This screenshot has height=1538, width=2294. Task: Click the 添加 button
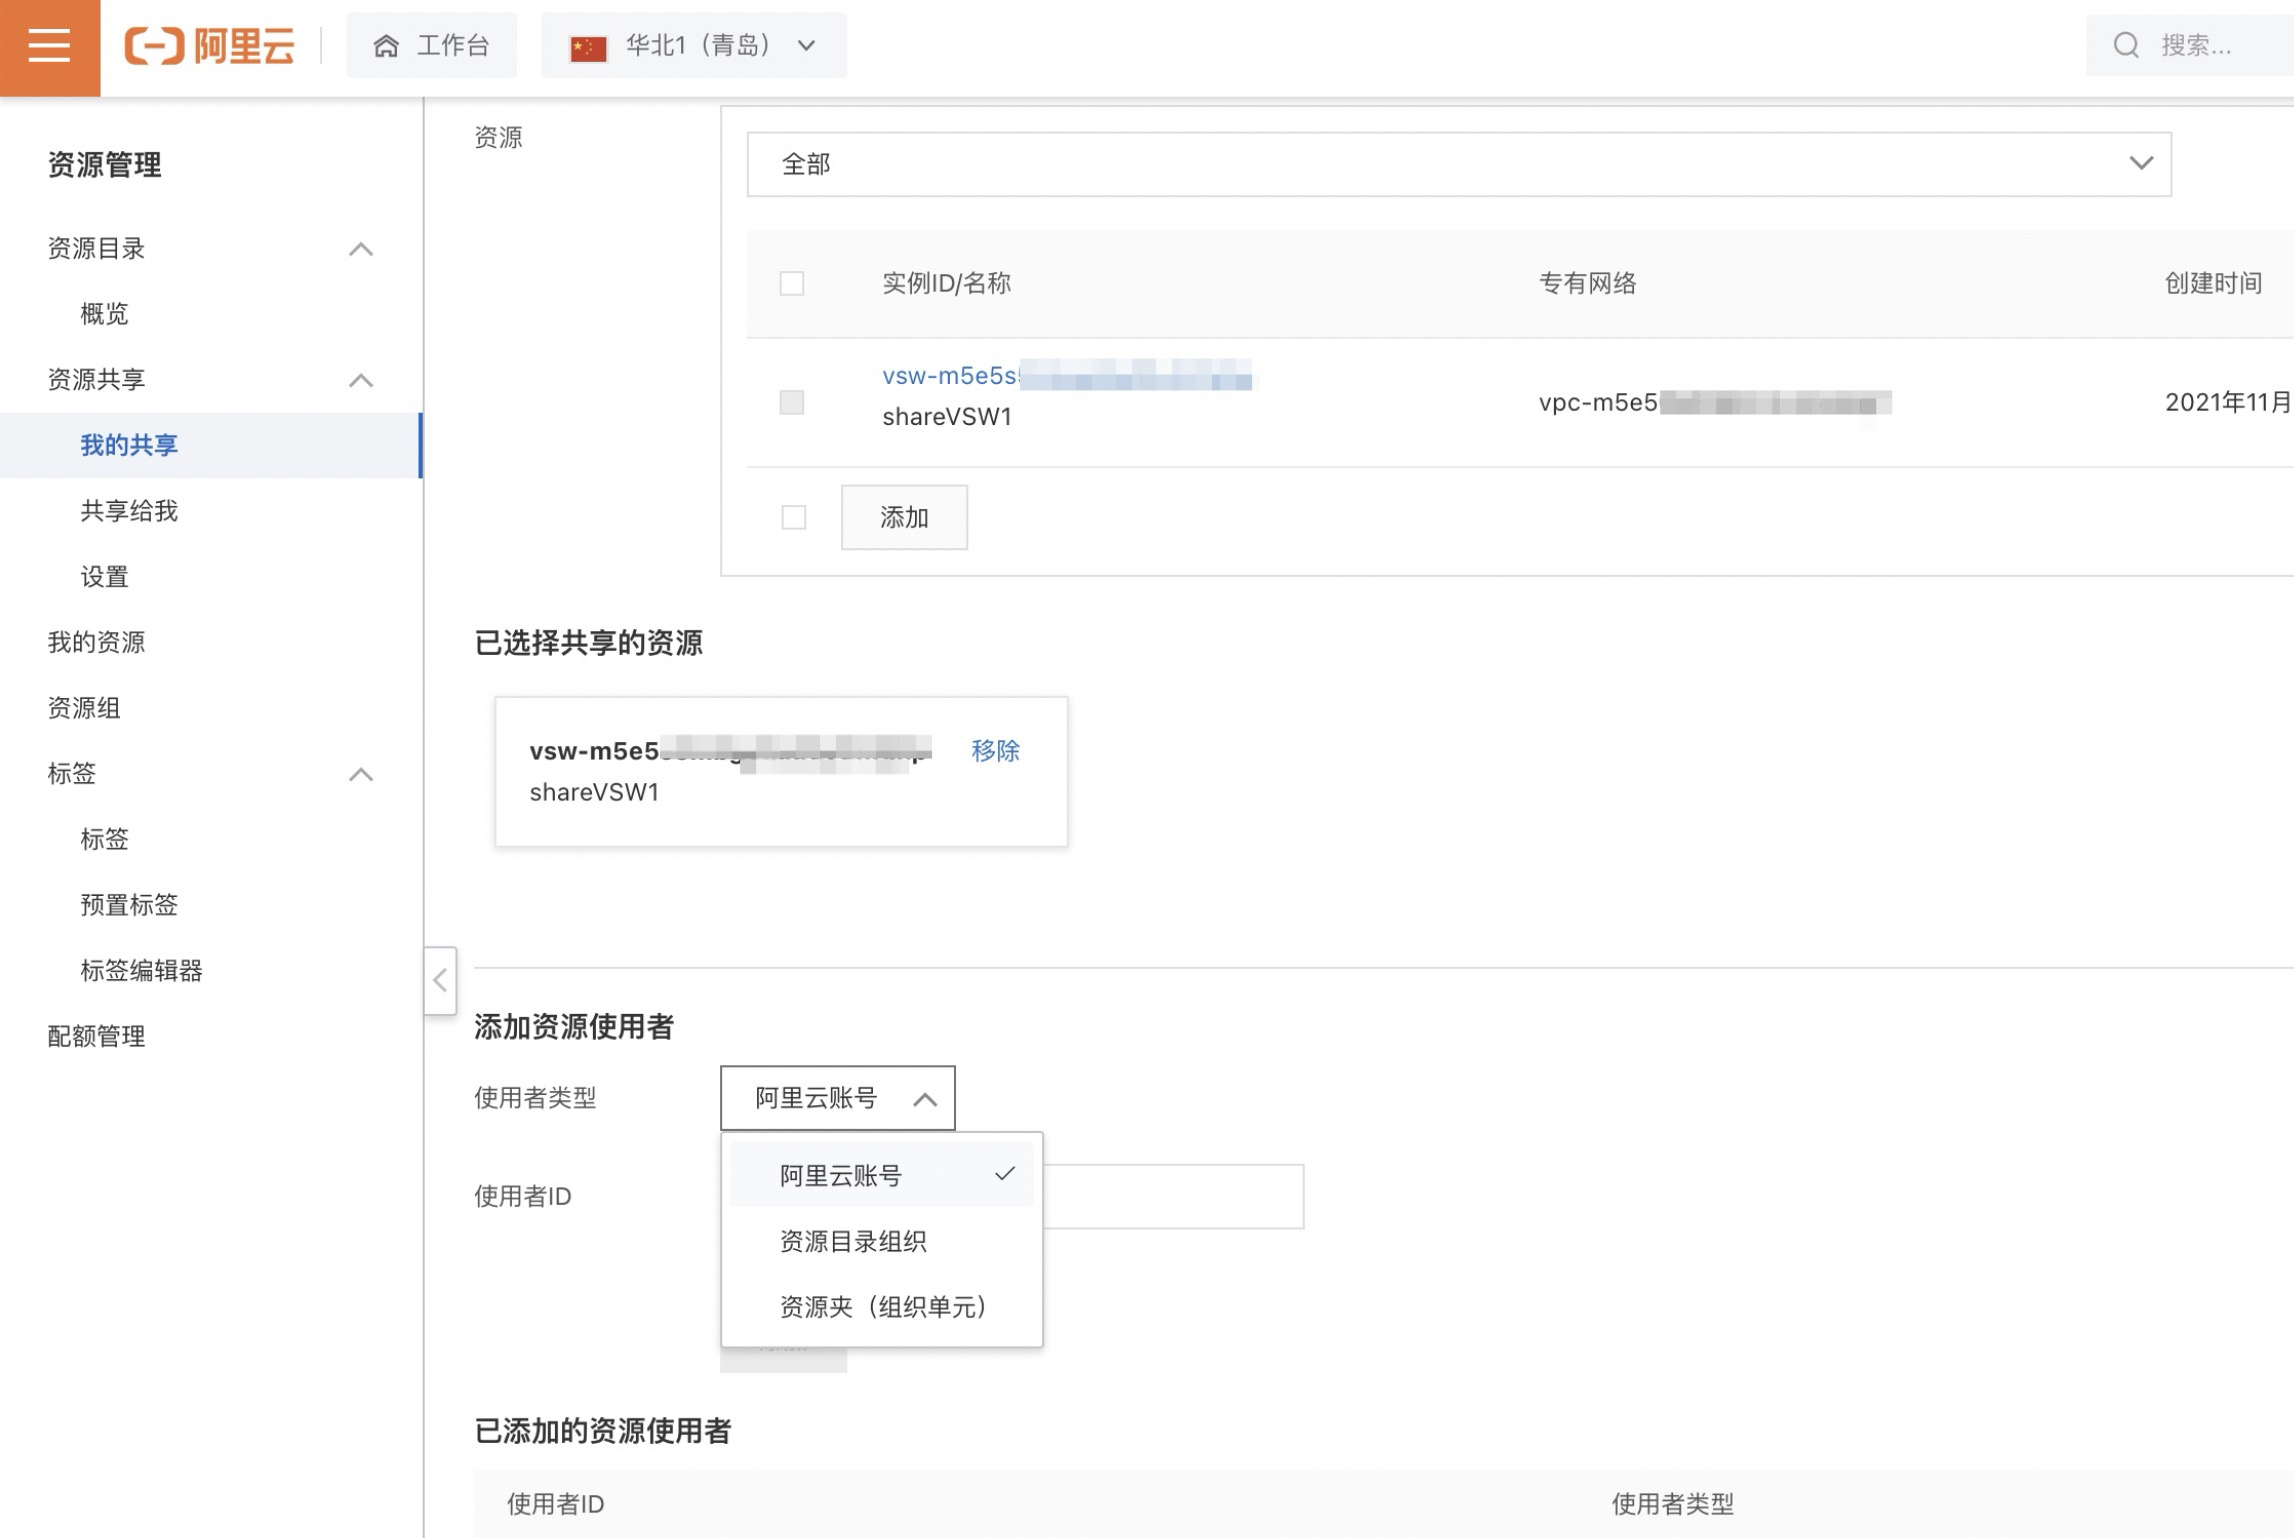904,517
